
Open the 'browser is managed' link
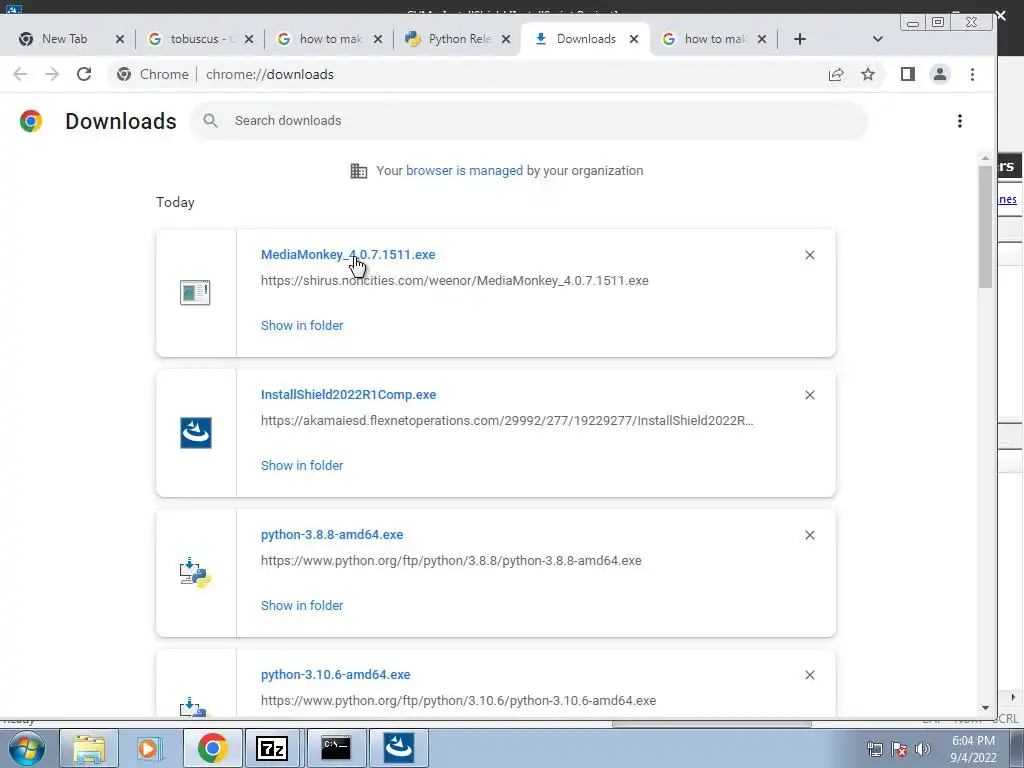(x=464, y=170)
